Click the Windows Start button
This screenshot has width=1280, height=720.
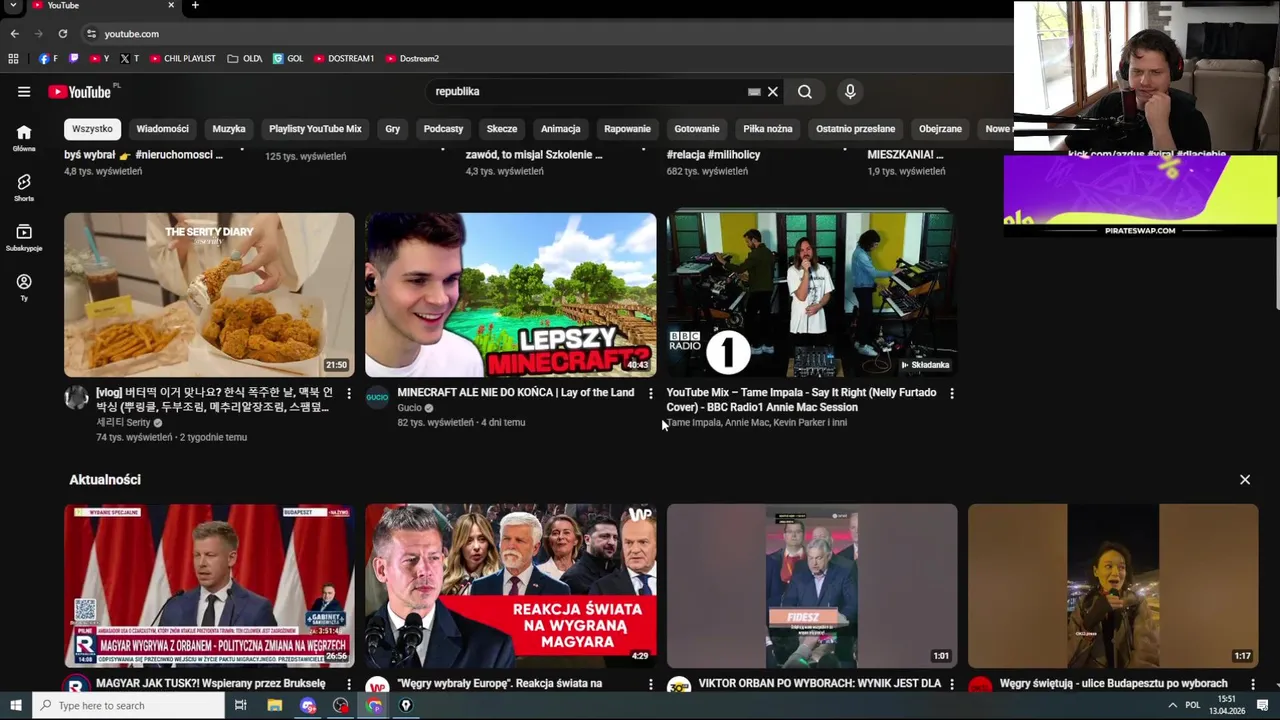point(16,705)
